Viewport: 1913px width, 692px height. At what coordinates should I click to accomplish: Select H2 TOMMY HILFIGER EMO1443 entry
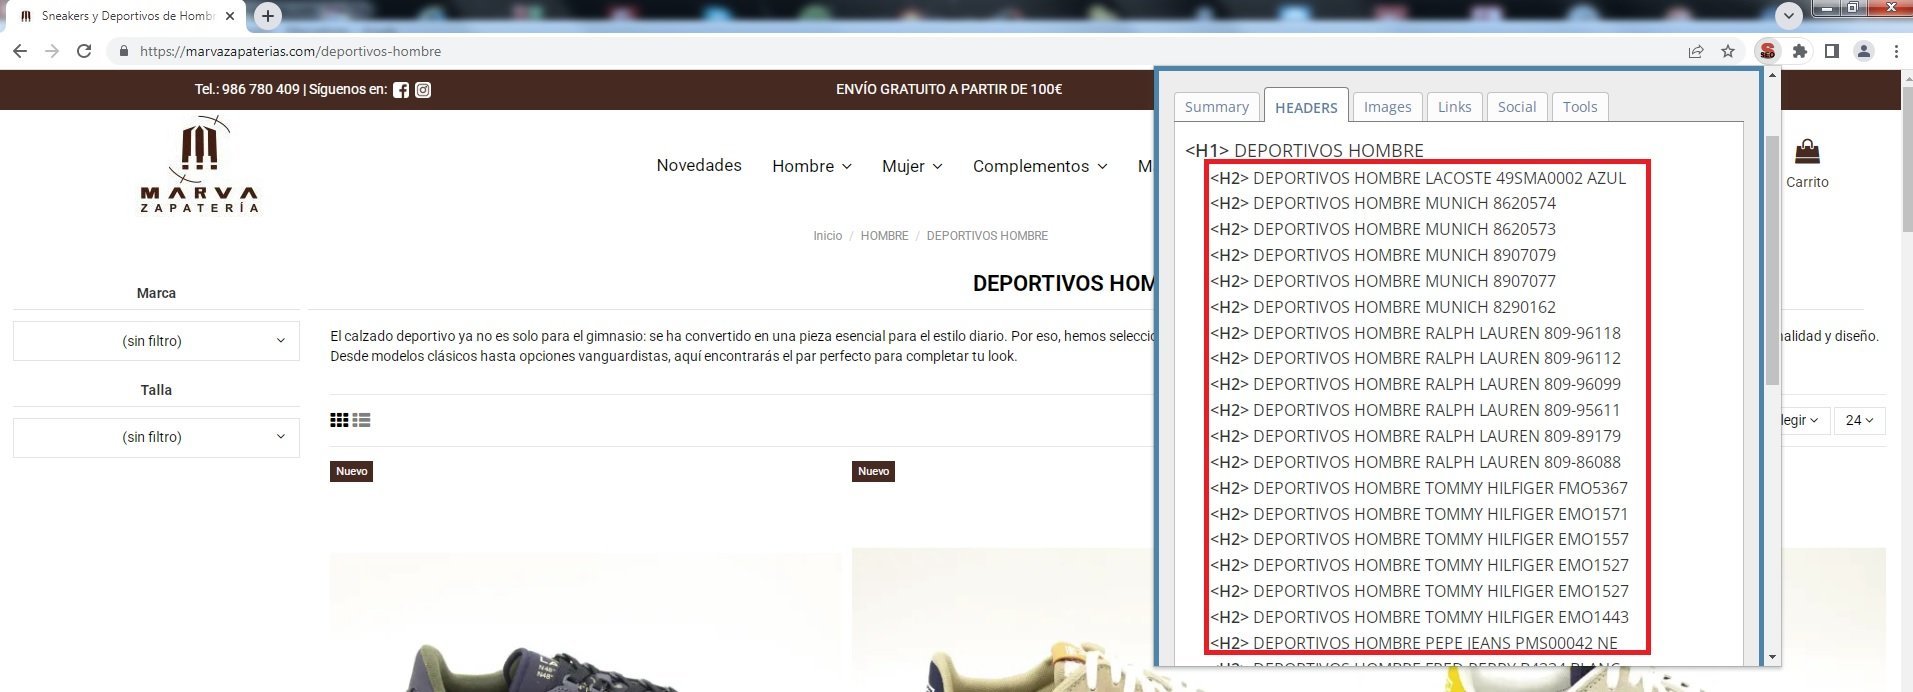[1419, 617]
